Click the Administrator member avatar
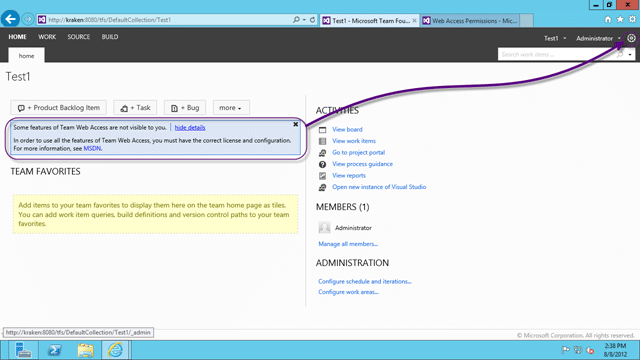 pyautogui.click(x=324, y=227)
